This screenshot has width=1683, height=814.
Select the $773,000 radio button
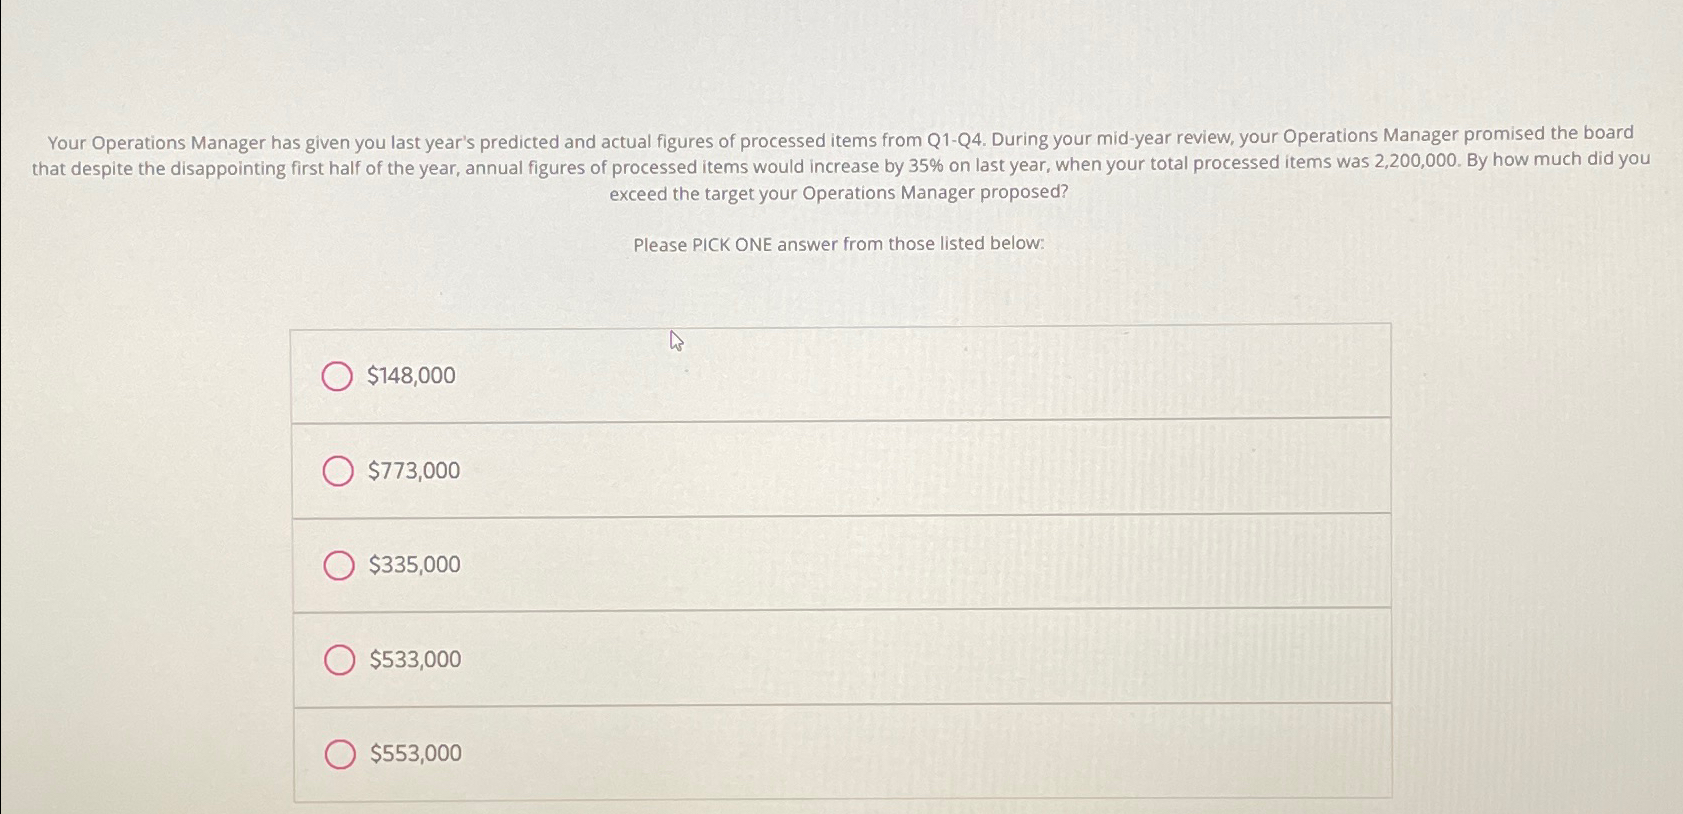point(338,471)
